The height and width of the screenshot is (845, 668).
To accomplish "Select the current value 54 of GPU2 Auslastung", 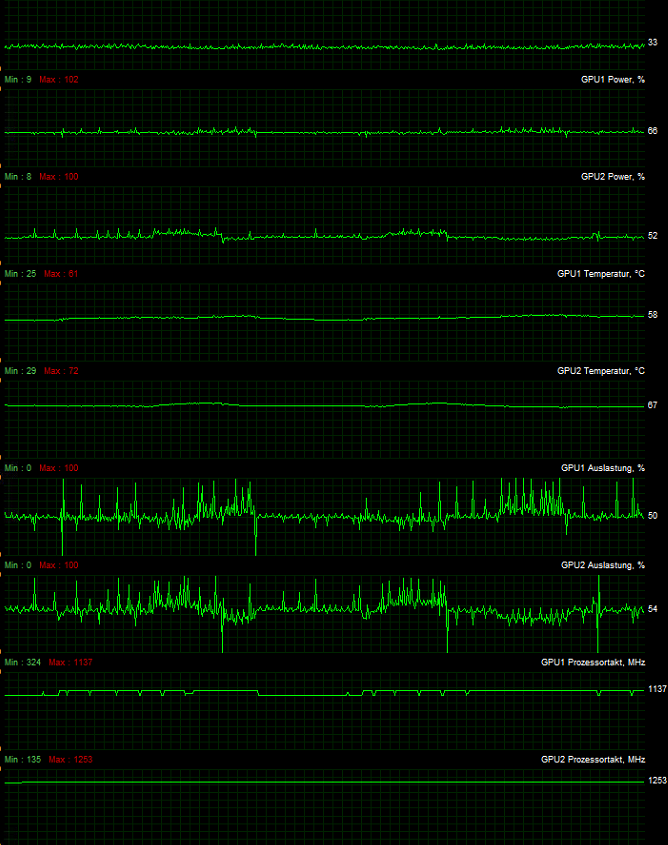I will coord(652,609).
